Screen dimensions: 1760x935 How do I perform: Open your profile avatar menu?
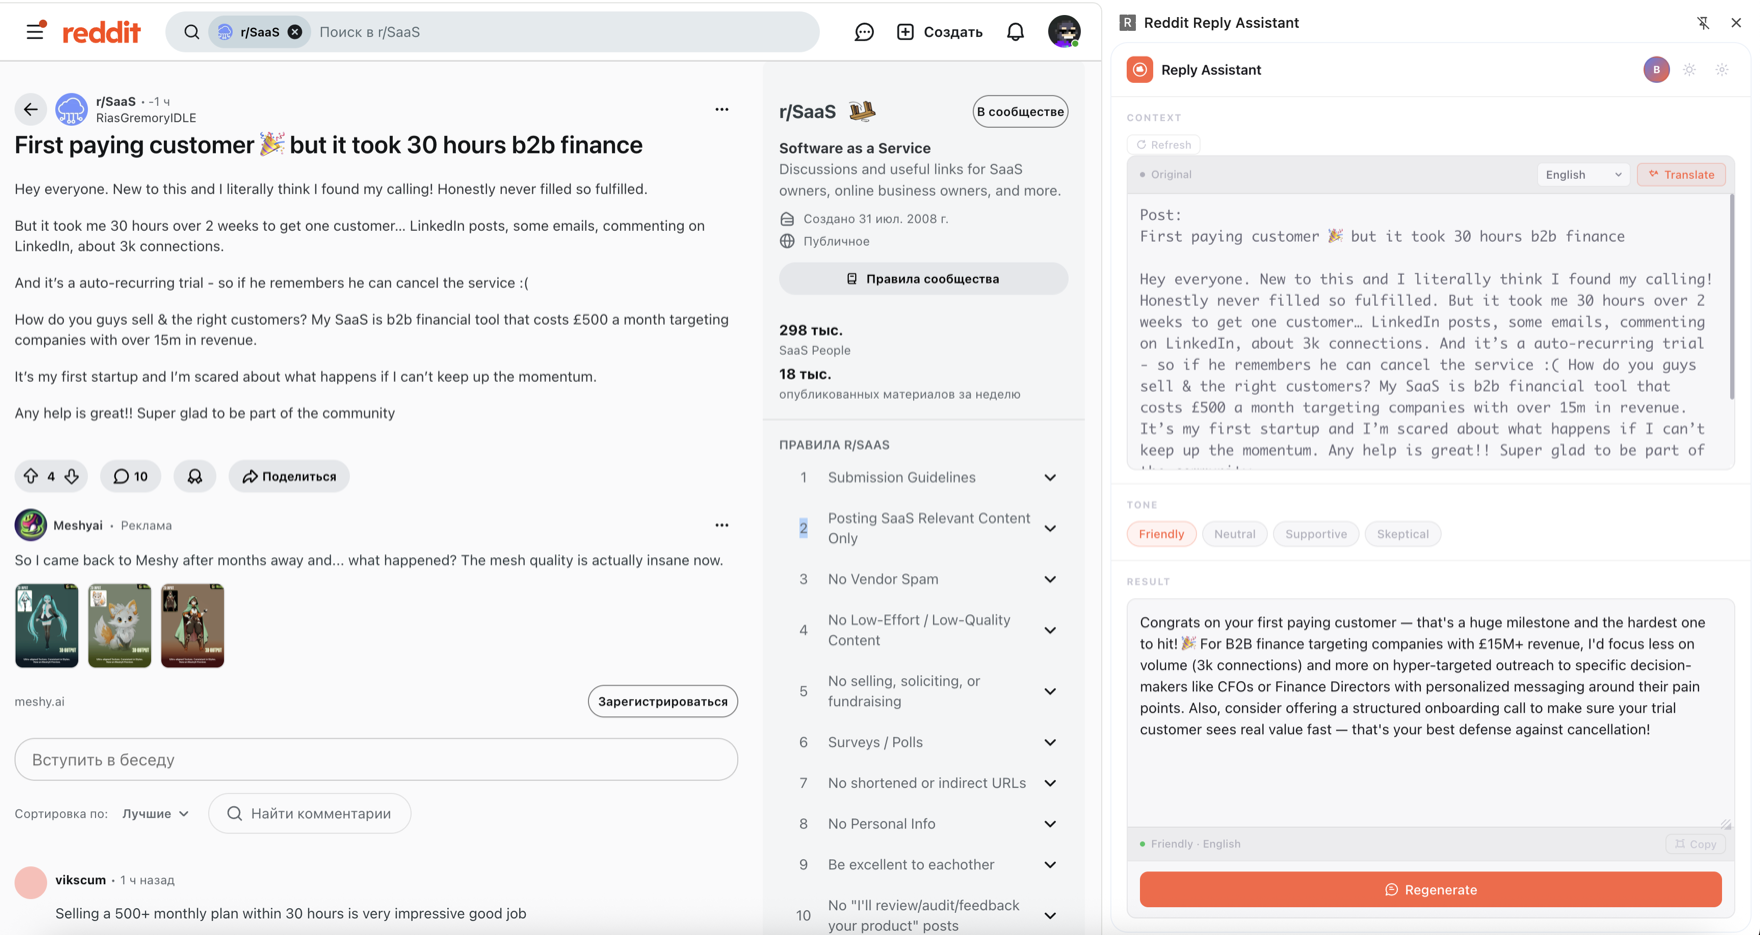(x=1064, y=31)
